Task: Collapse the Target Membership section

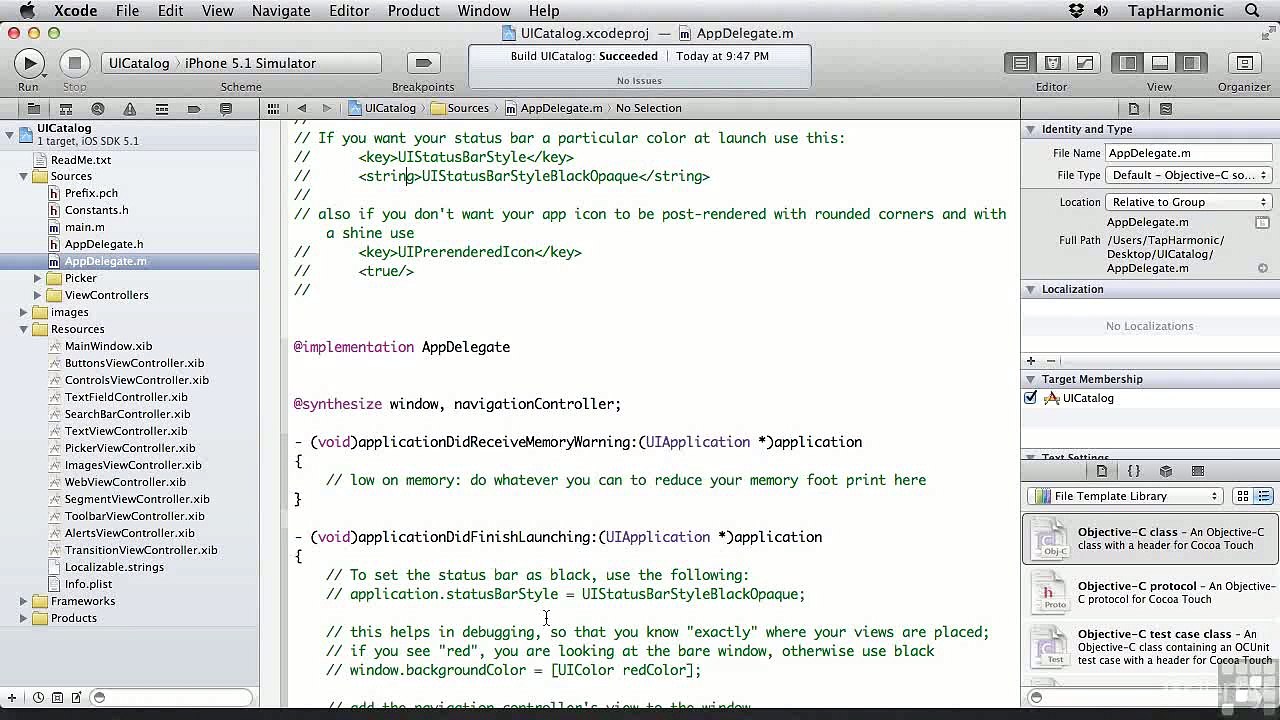Action: pos(1030,379)
